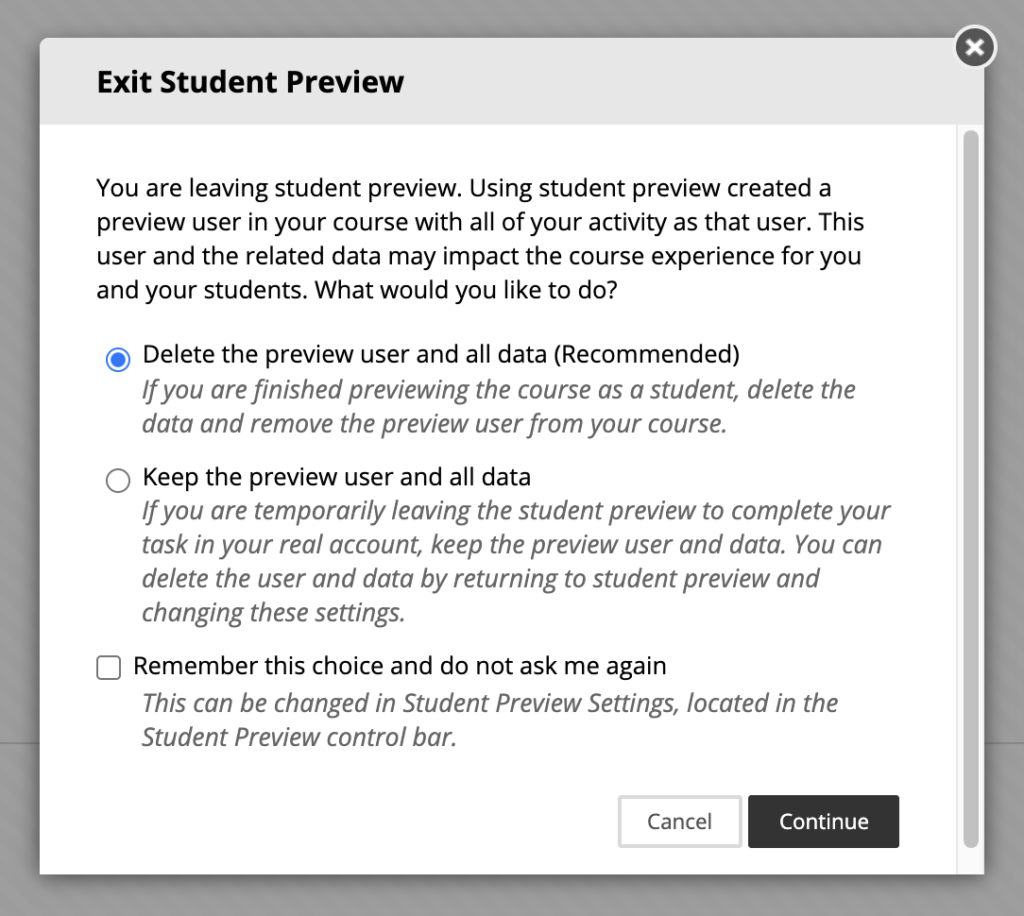Click the italic 'If you are finished previewing' description
Image resolution: width=1024 pixels, height=916 pixels.
[498, 406]
